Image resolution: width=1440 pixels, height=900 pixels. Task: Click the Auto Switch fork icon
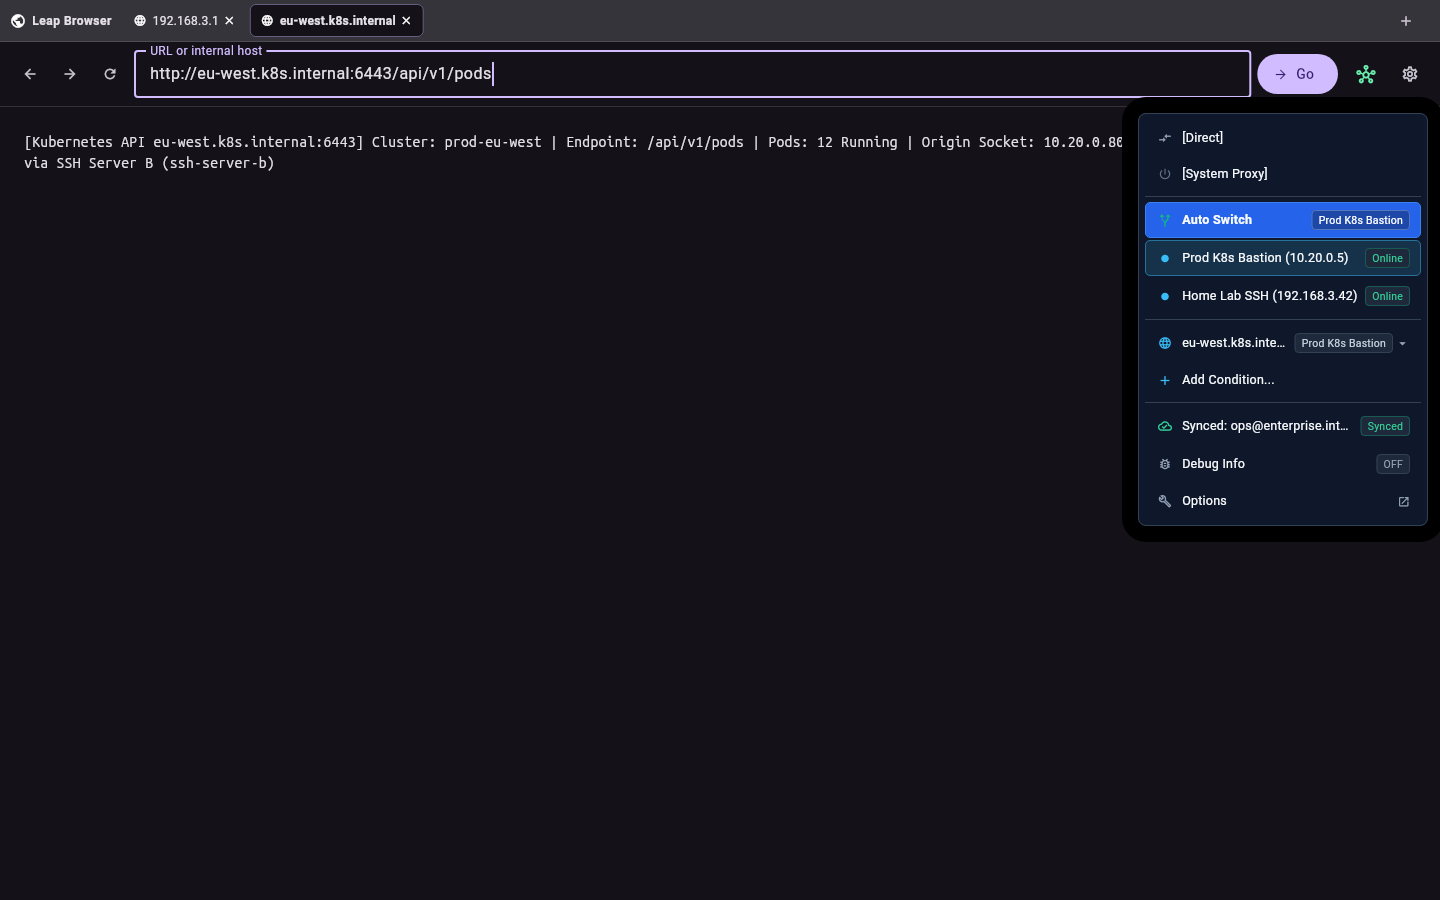[1165, 220]
